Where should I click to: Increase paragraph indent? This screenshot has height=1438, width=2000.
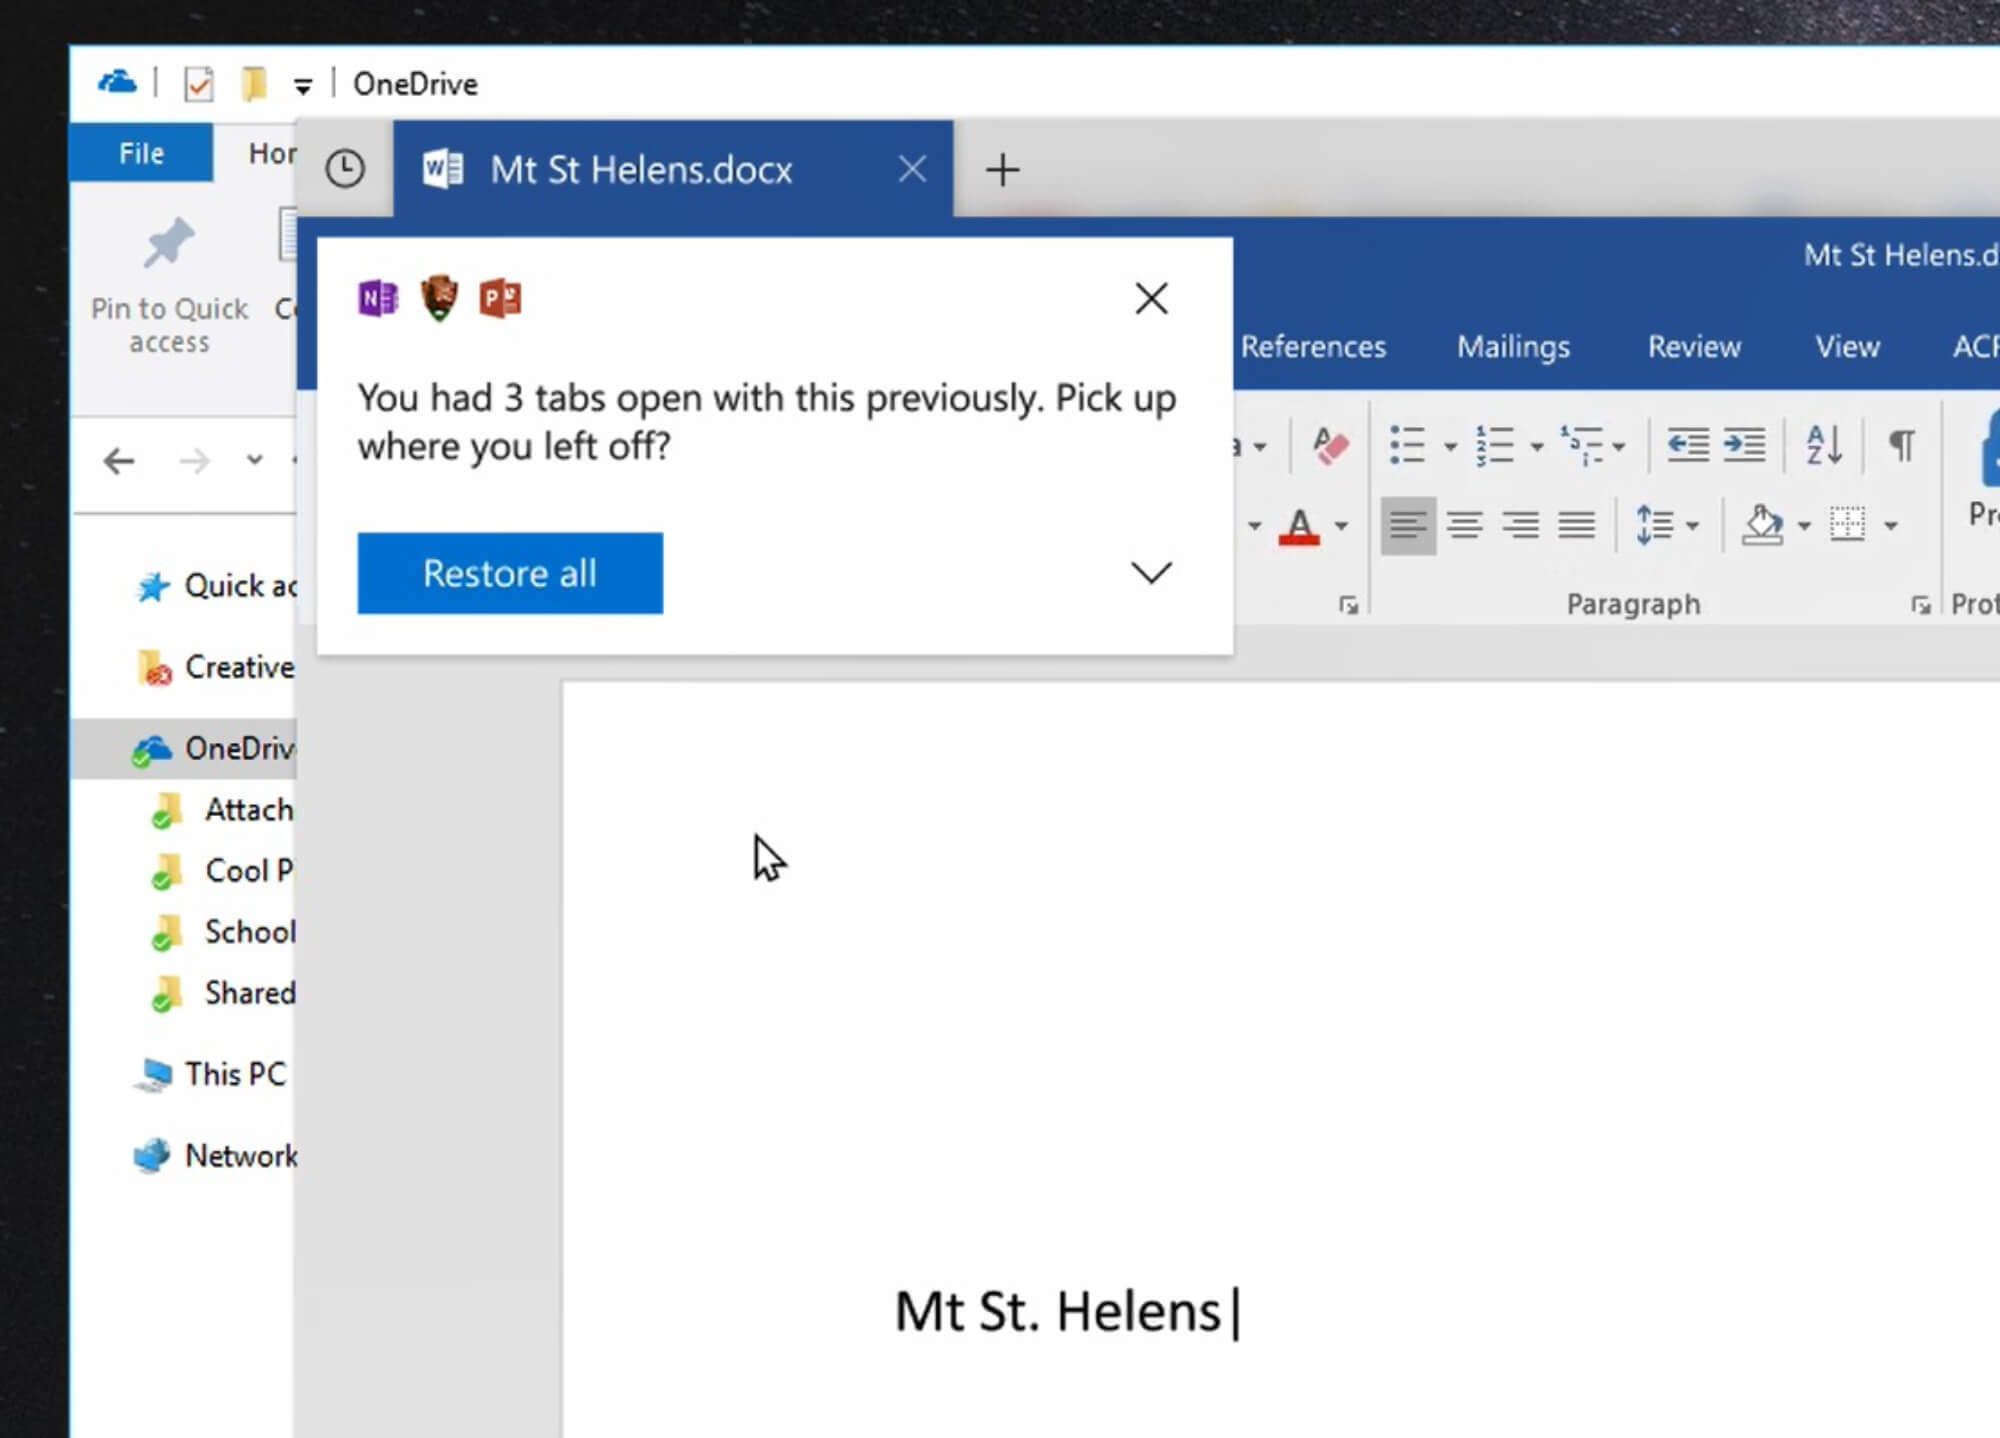(1745, 445)
